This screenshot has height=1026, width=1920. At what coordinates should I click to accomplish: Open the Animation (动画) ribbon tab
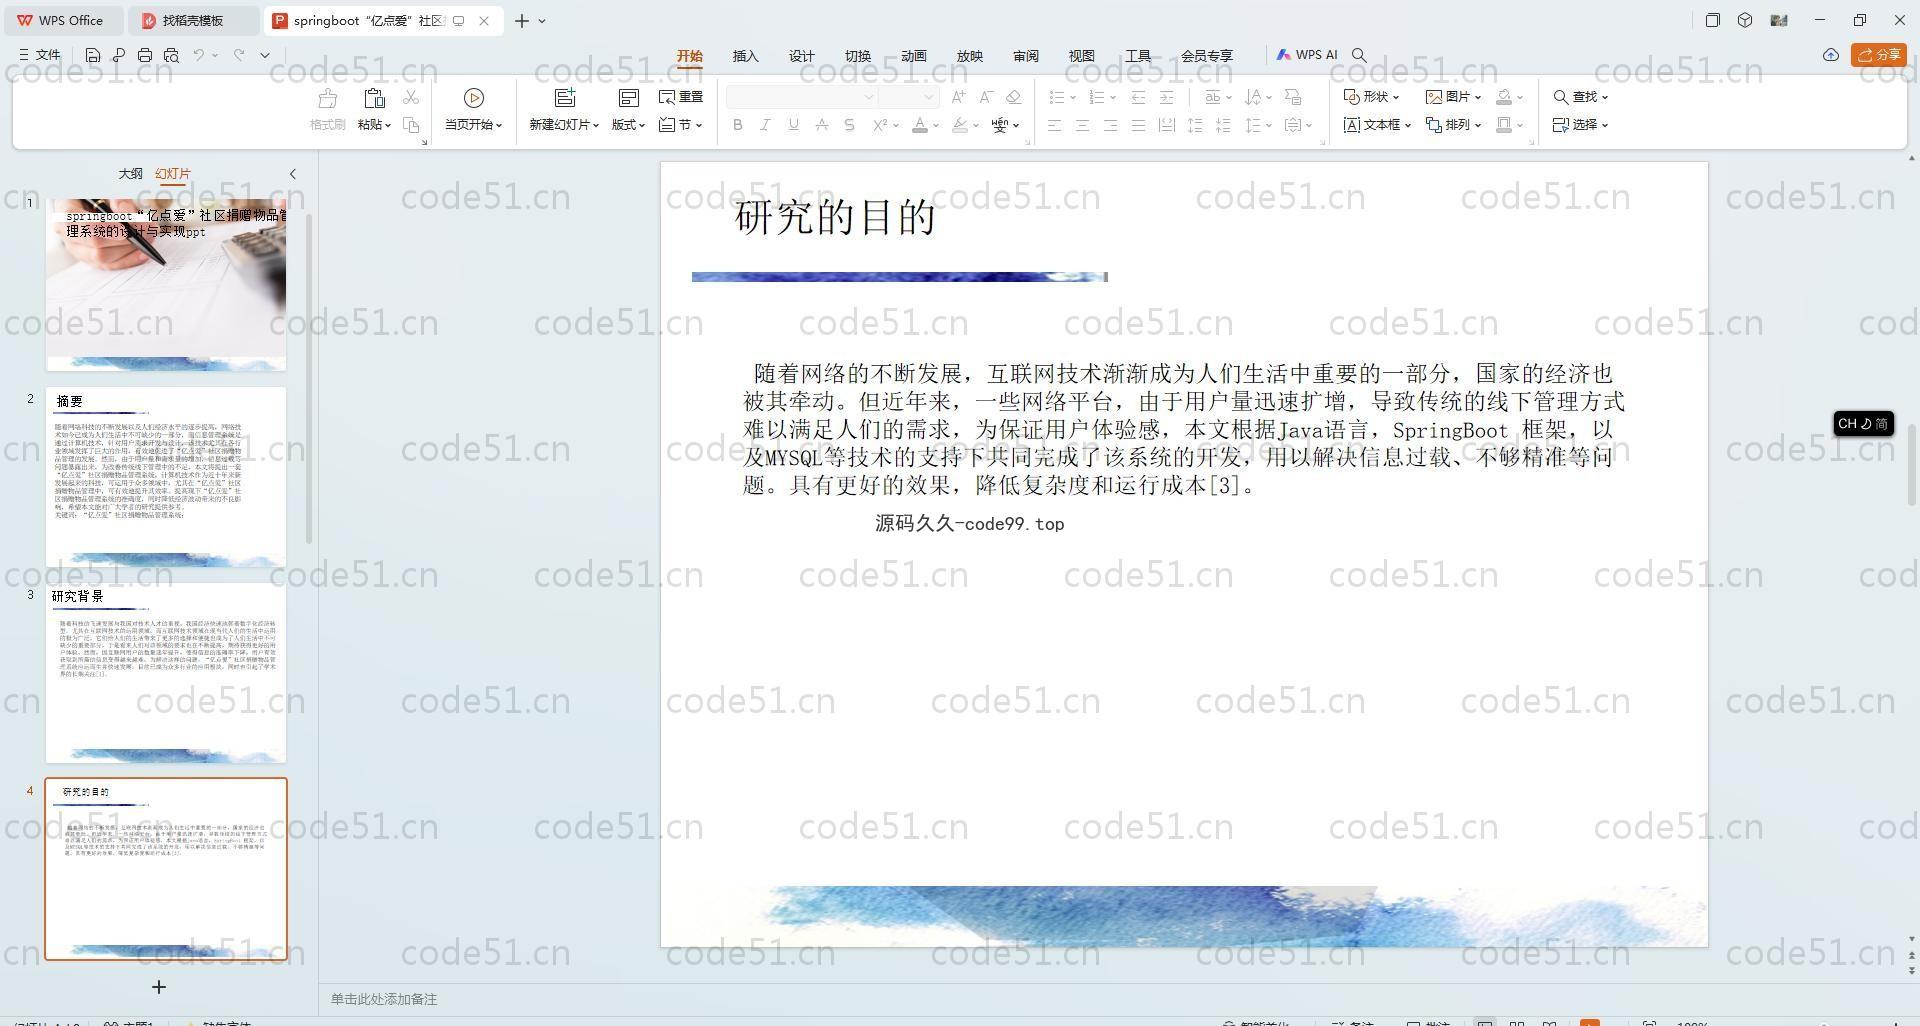coord(914,56)
